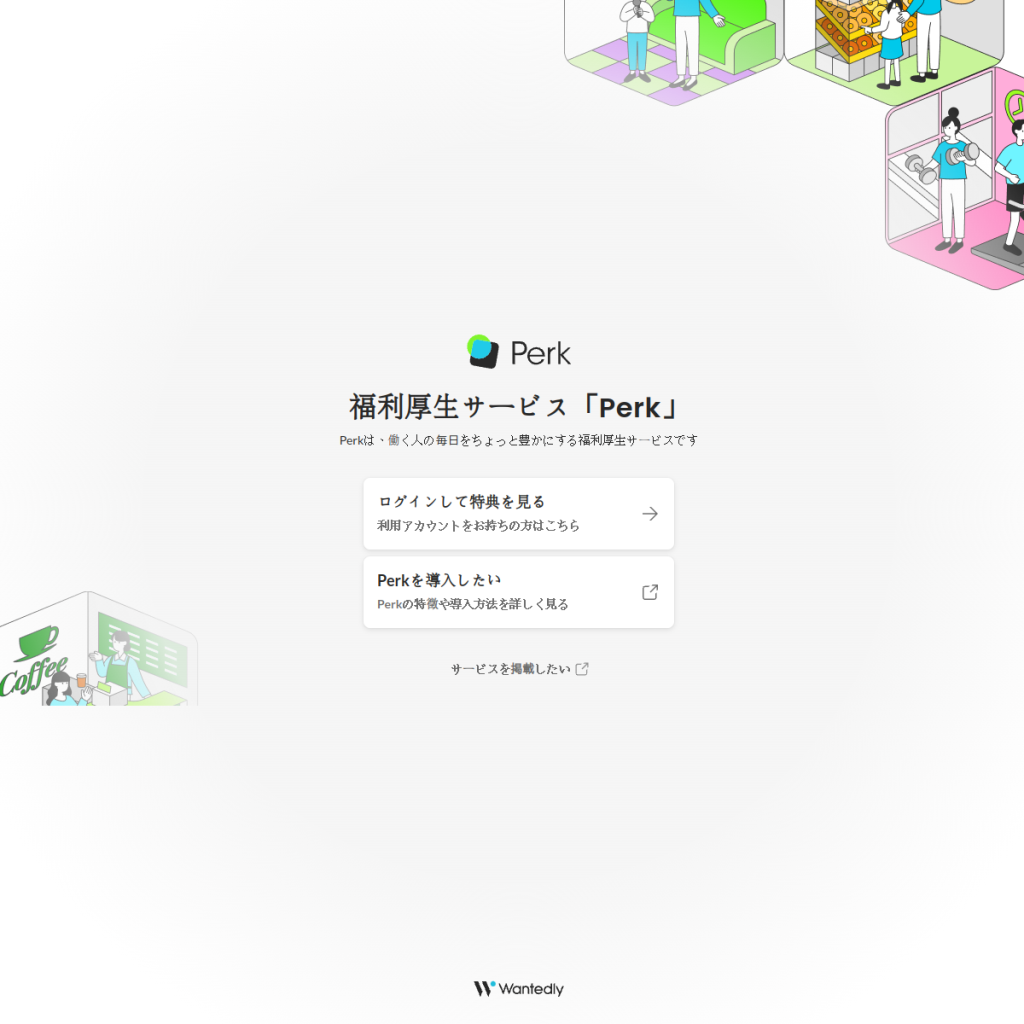This screenshot has height=1024, width=1024.
Task: Click the external link icon on the Perk導入 card
Action: point(650,592)
